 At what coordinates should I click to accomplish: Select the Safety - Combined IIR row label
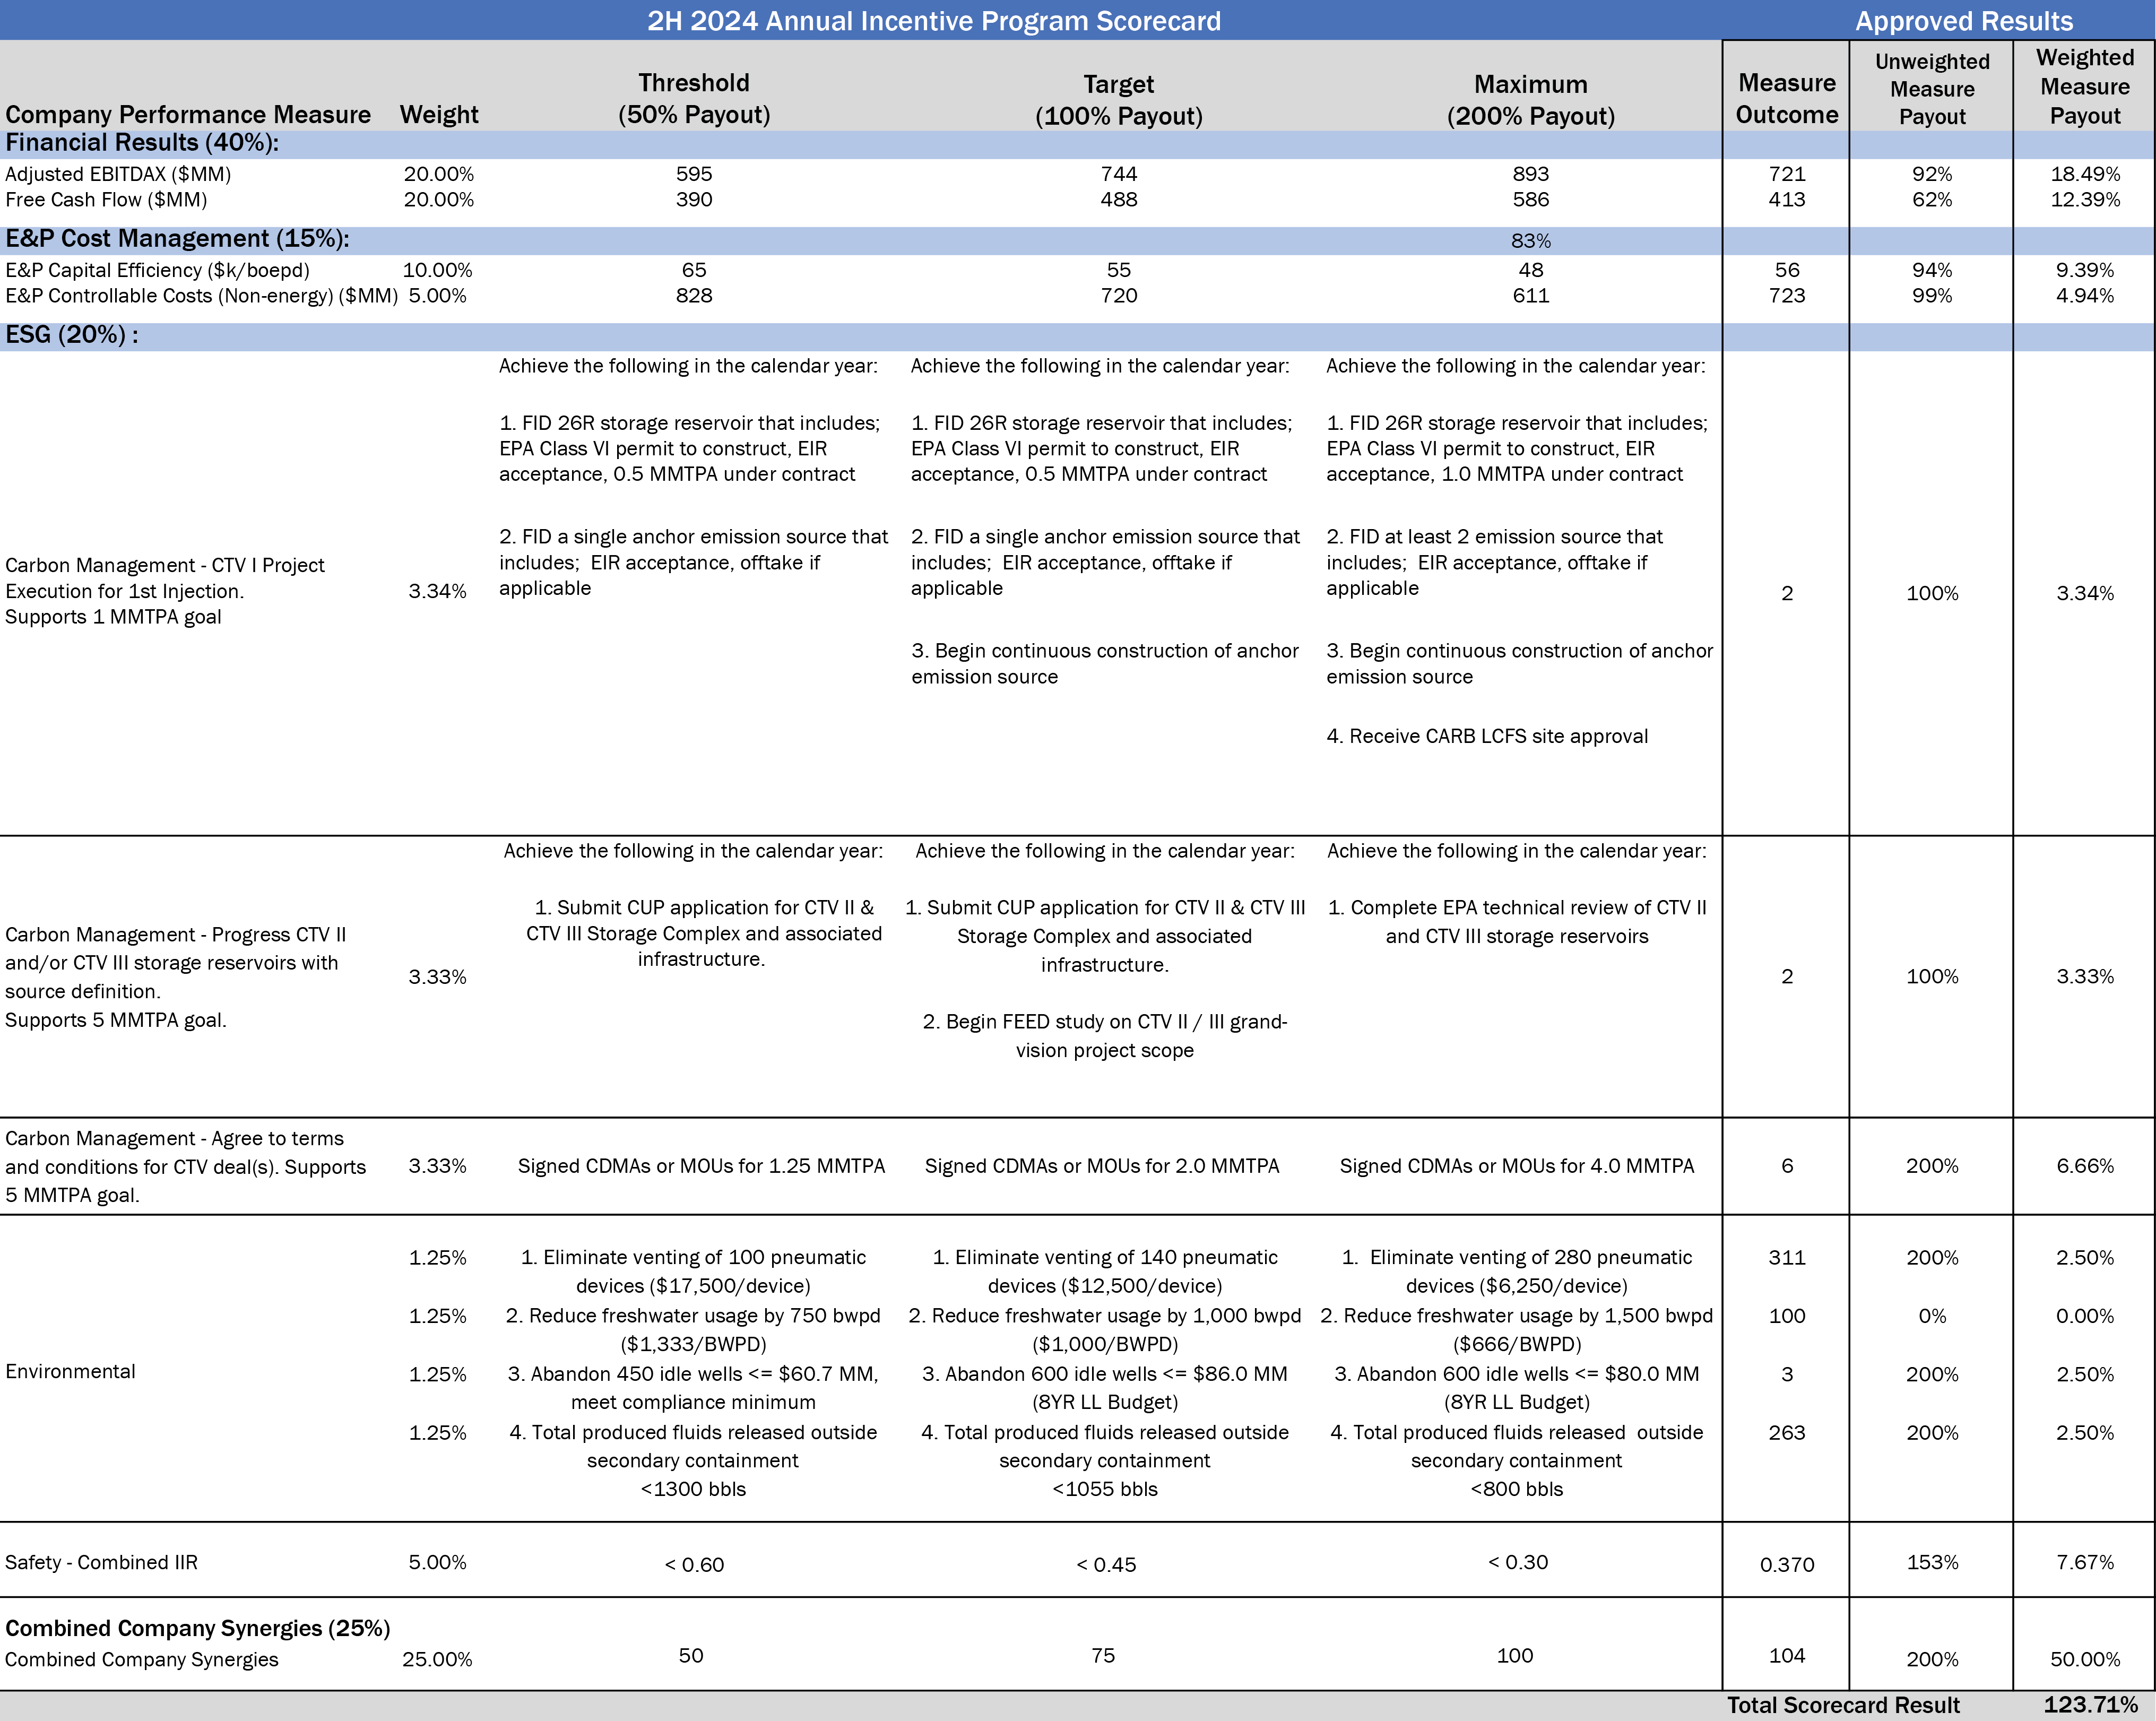pyautogui.click(x=102, y=1562)
